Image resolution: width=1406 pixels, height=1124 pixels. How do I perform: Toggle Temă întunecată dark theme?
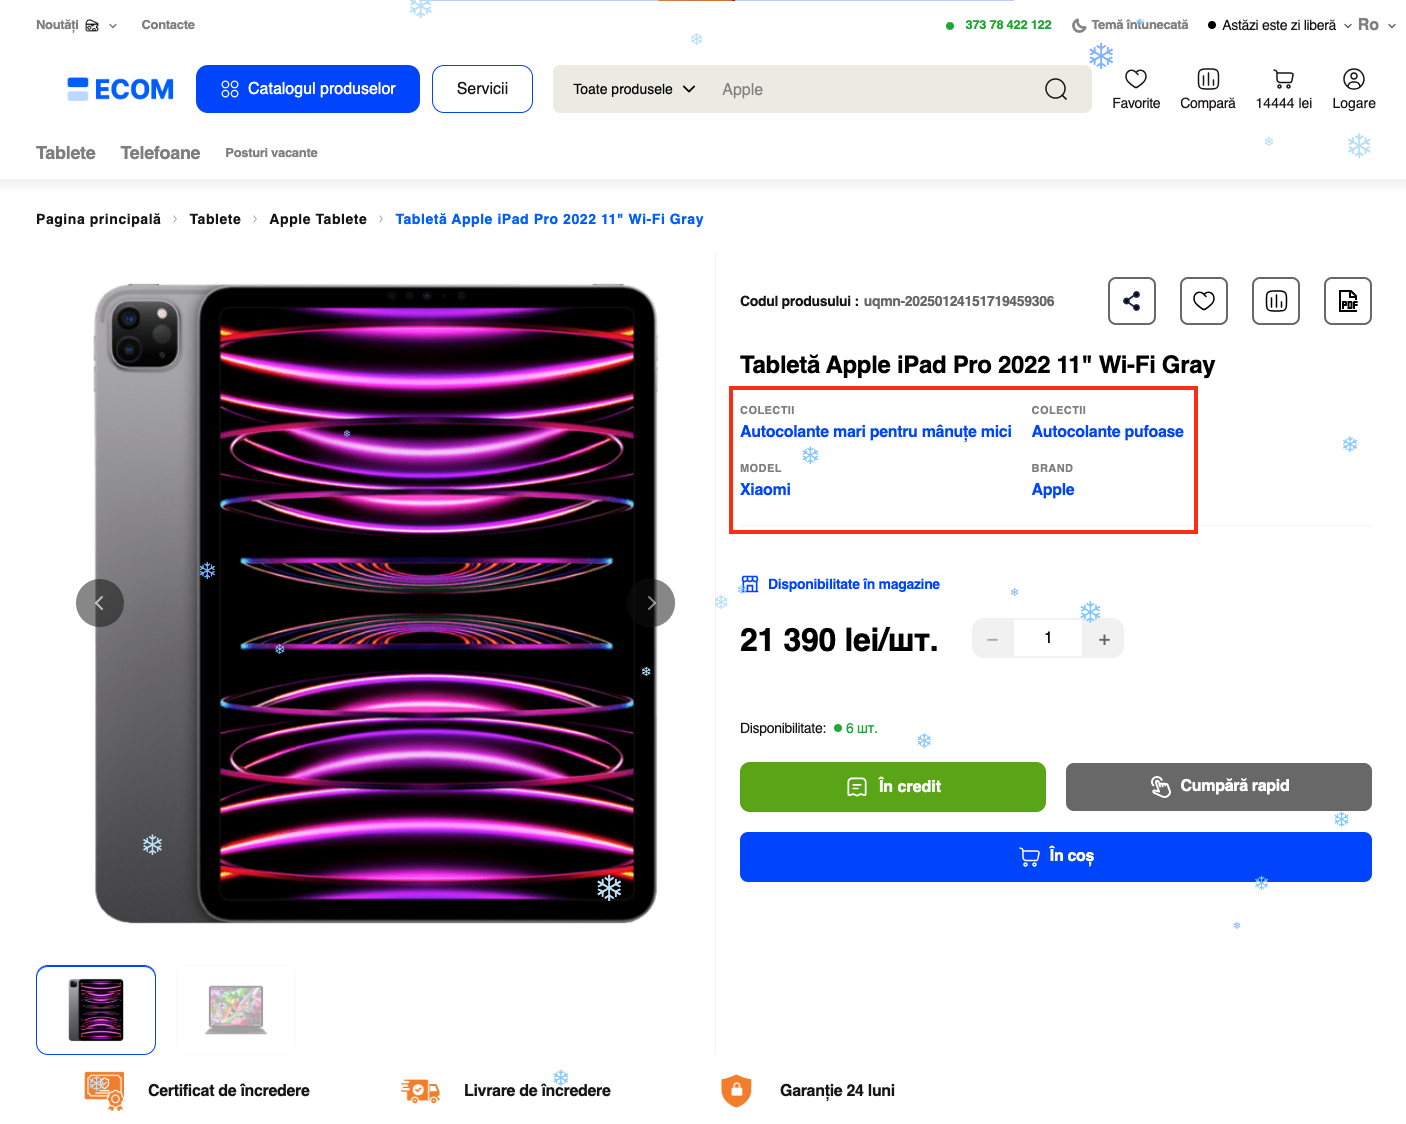(x=1130, y=25)
